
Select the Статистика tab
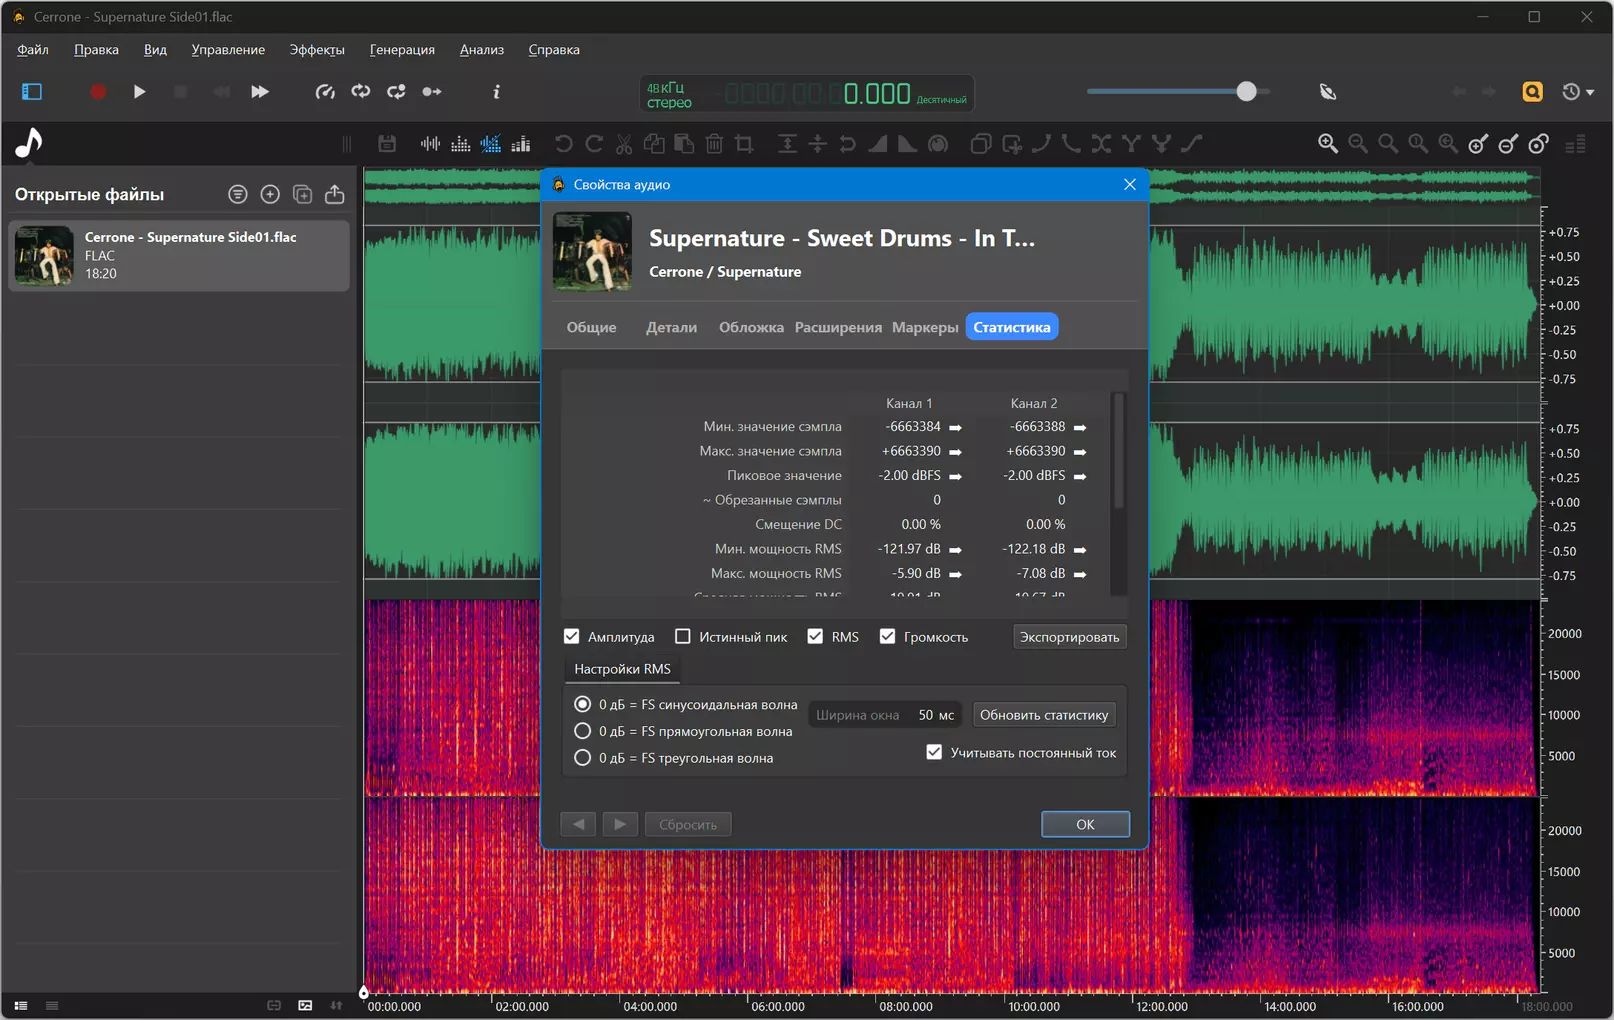[1012, 327]
